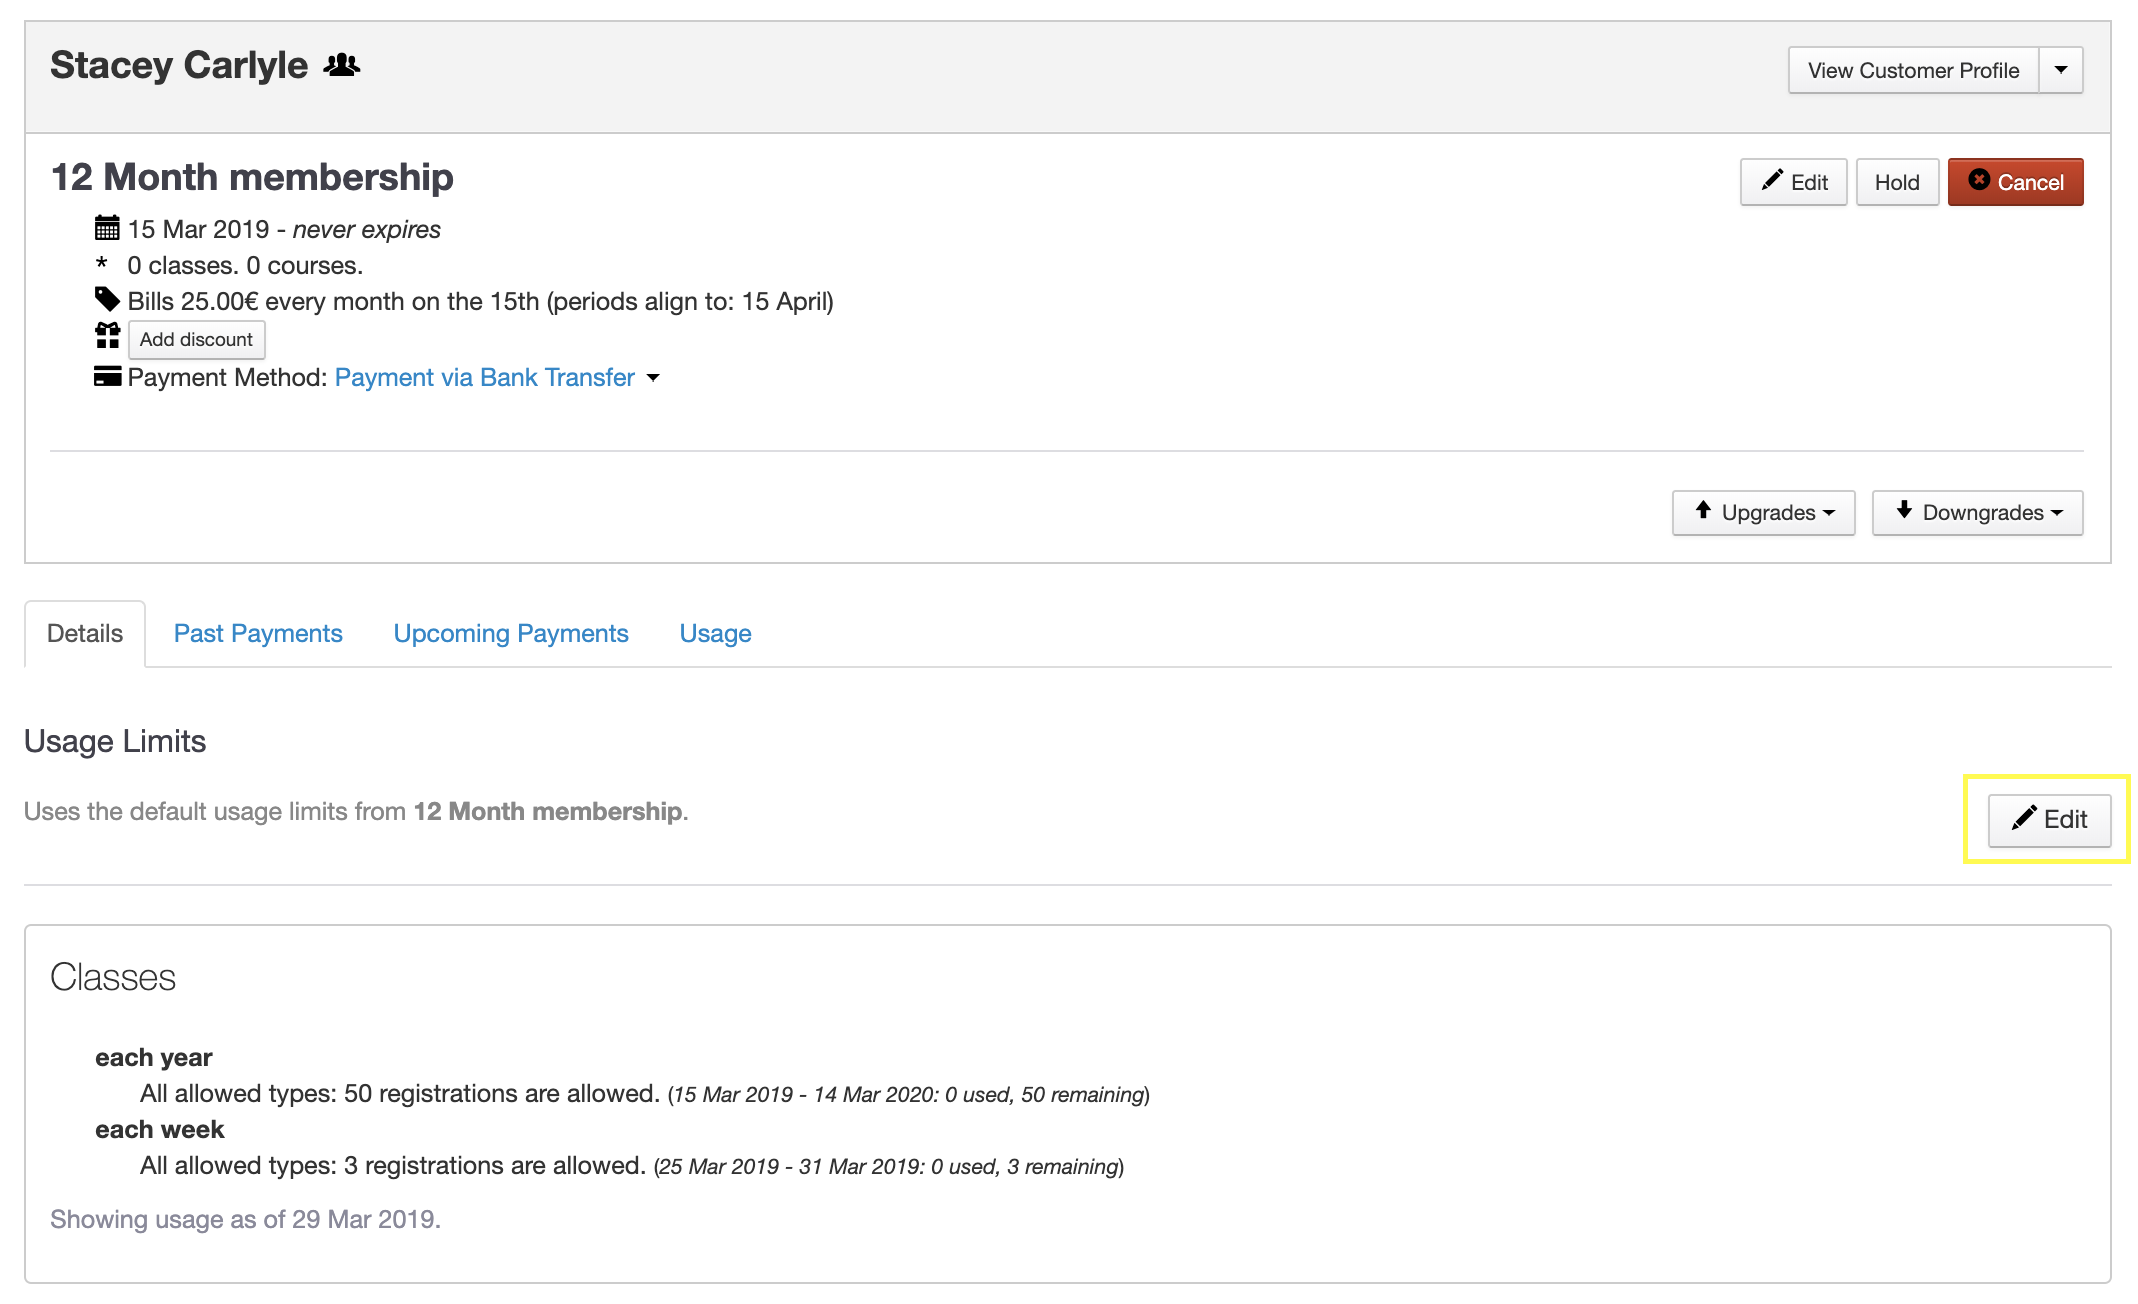Select the Usage tab
Screen dimensions: 2138x1304
point(715,633)
